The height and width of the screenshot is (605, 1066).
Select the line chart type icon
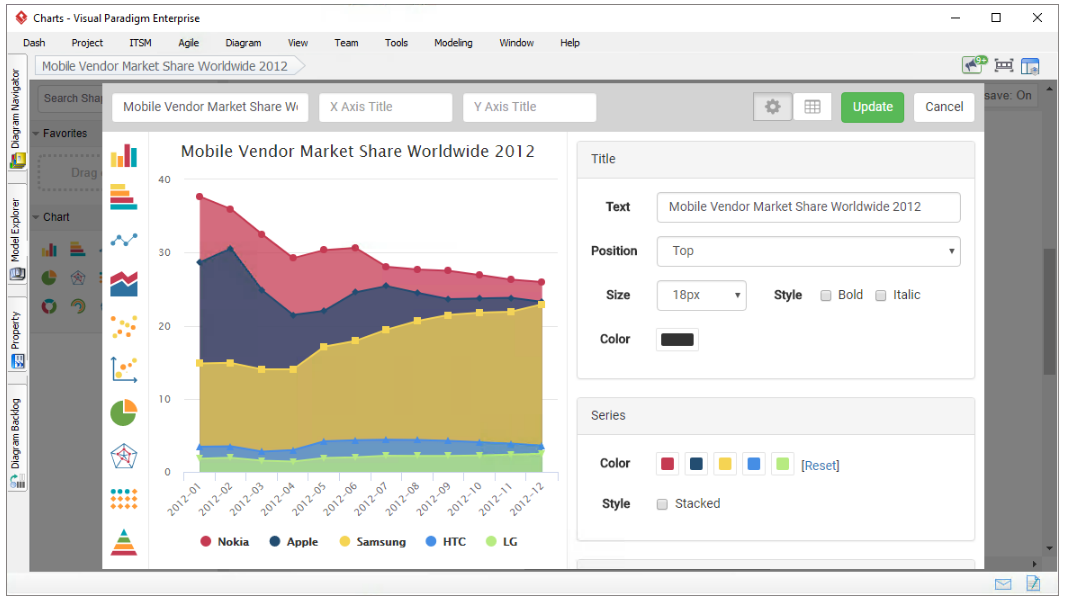pyautogui.click(x=124, y=240)
